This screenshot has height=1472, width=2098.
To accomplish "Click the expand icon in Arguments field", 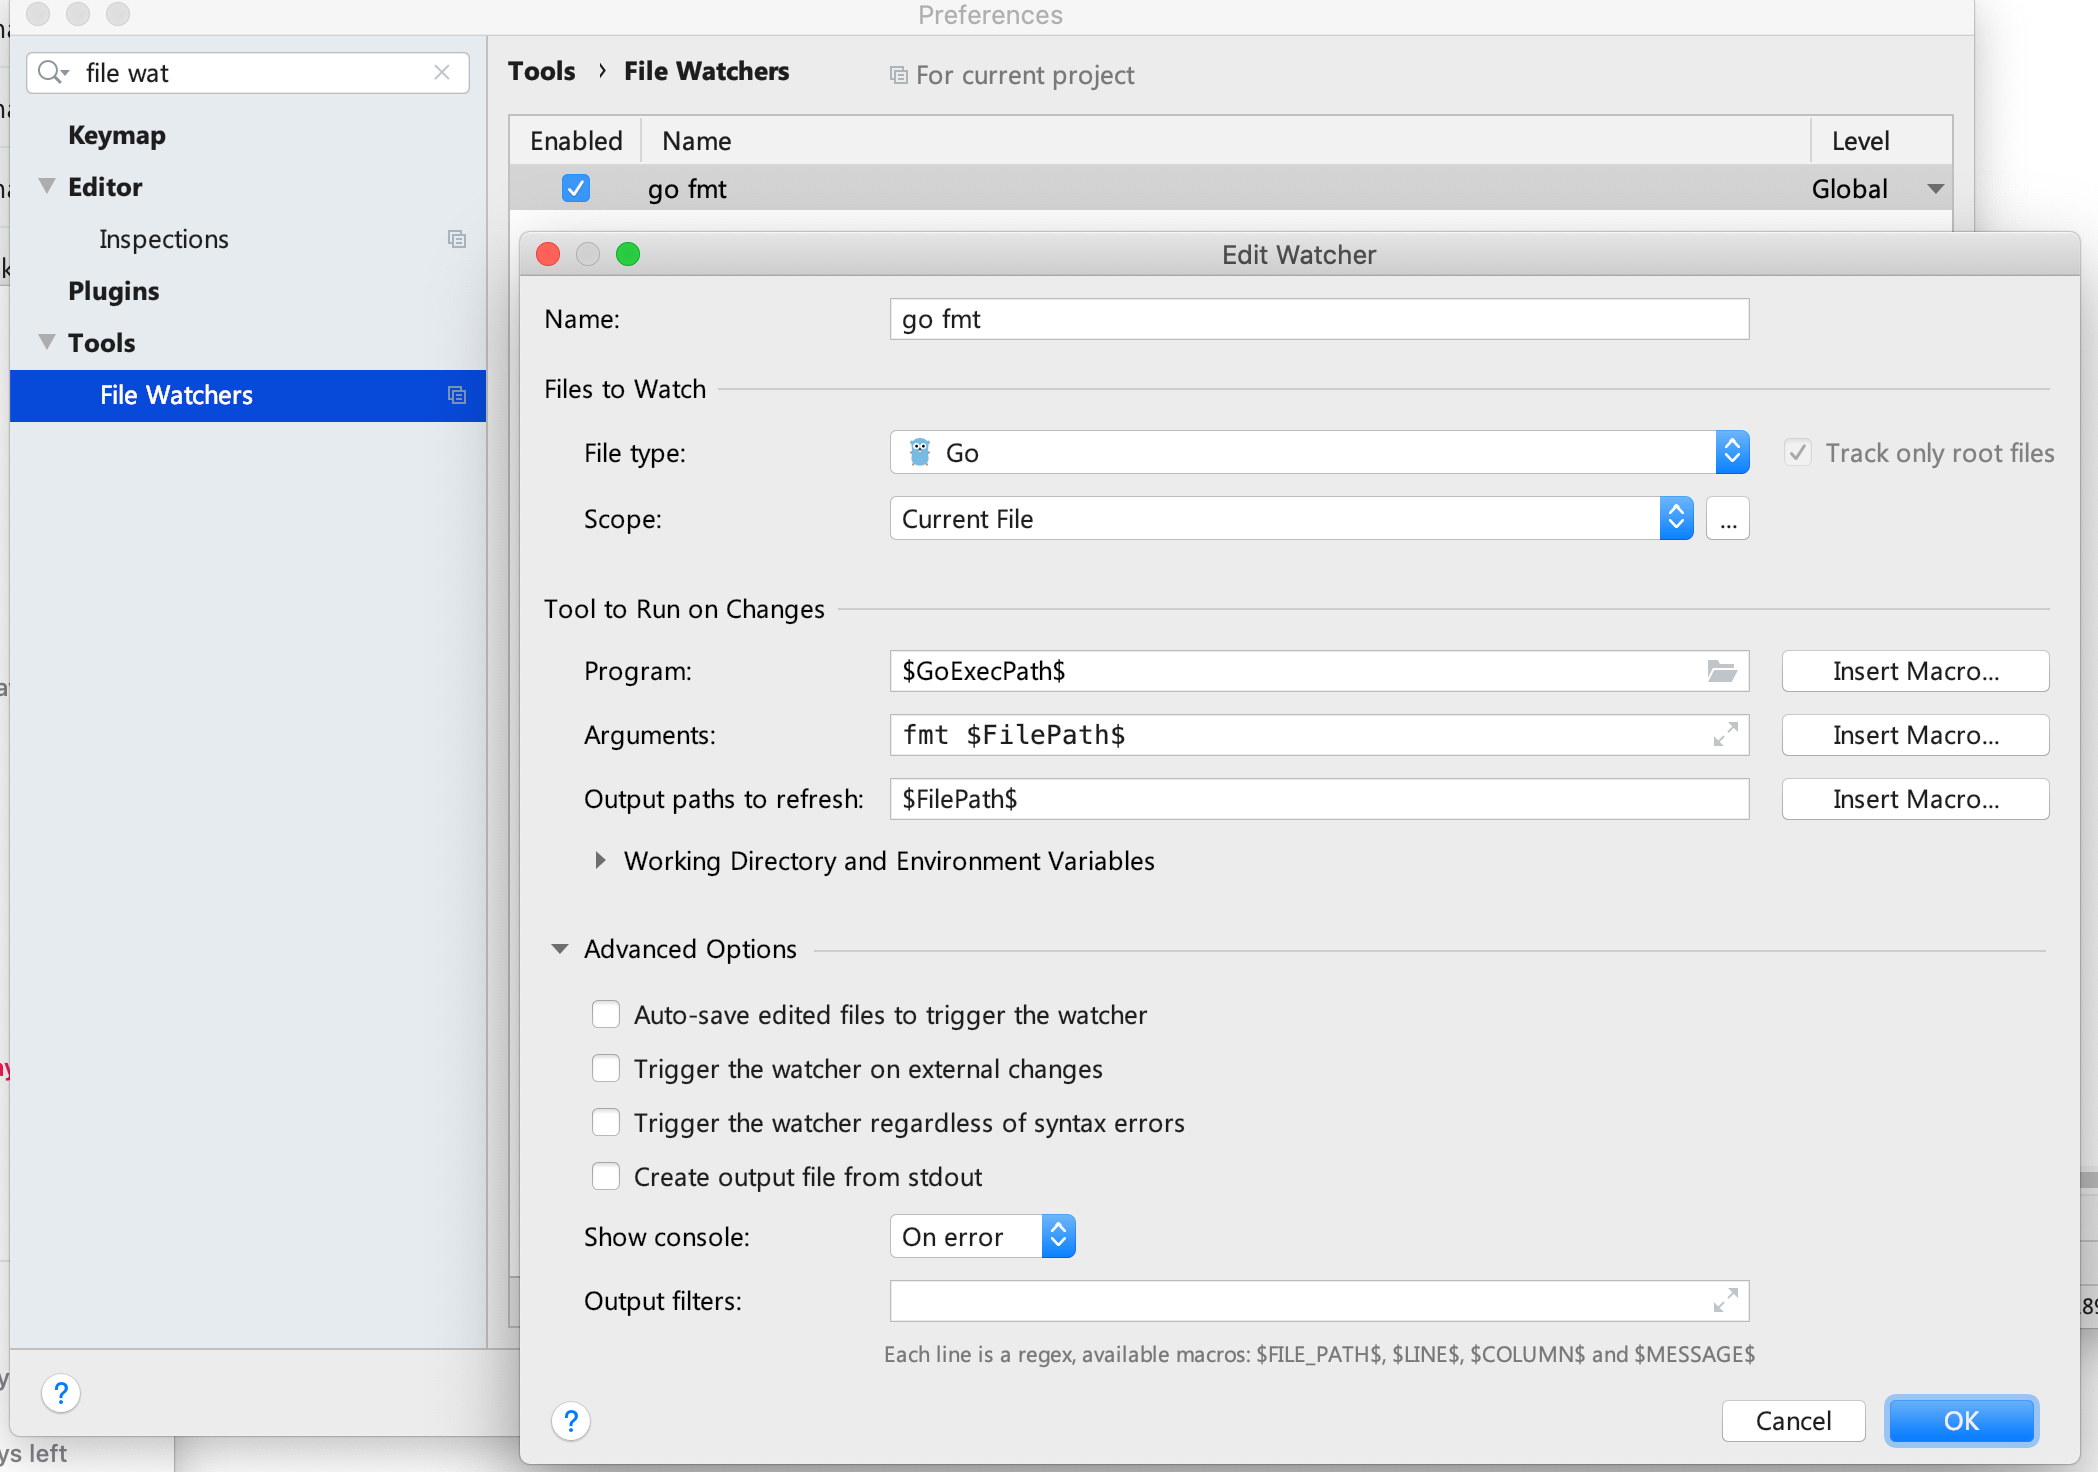I will tap(1725, 735).
